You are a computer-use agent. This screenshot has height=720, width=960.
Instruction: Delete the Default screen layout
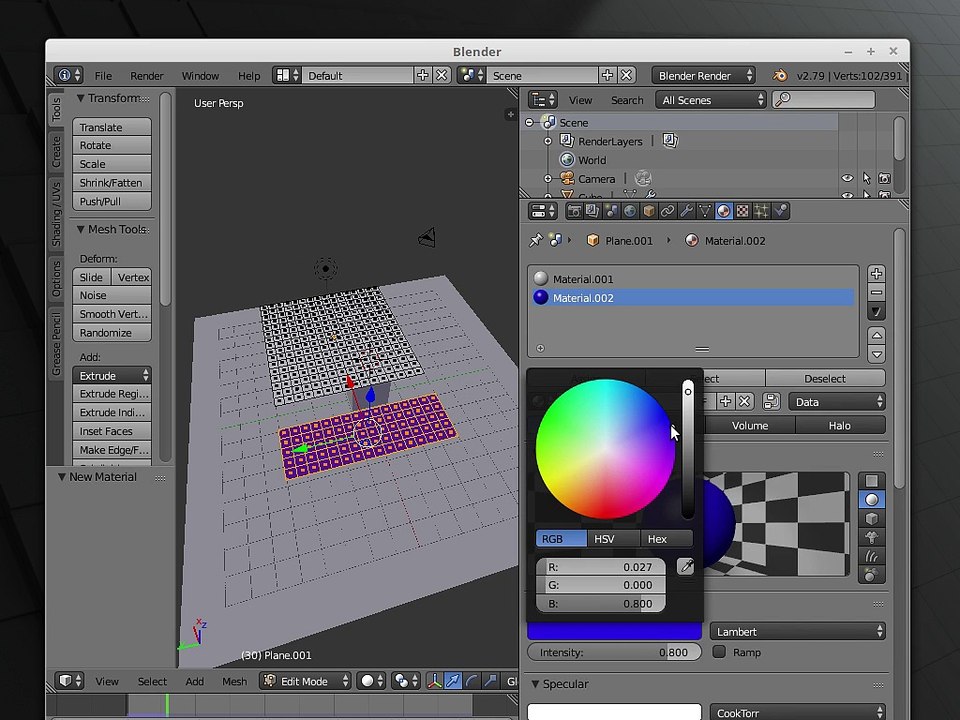(441, 75)
